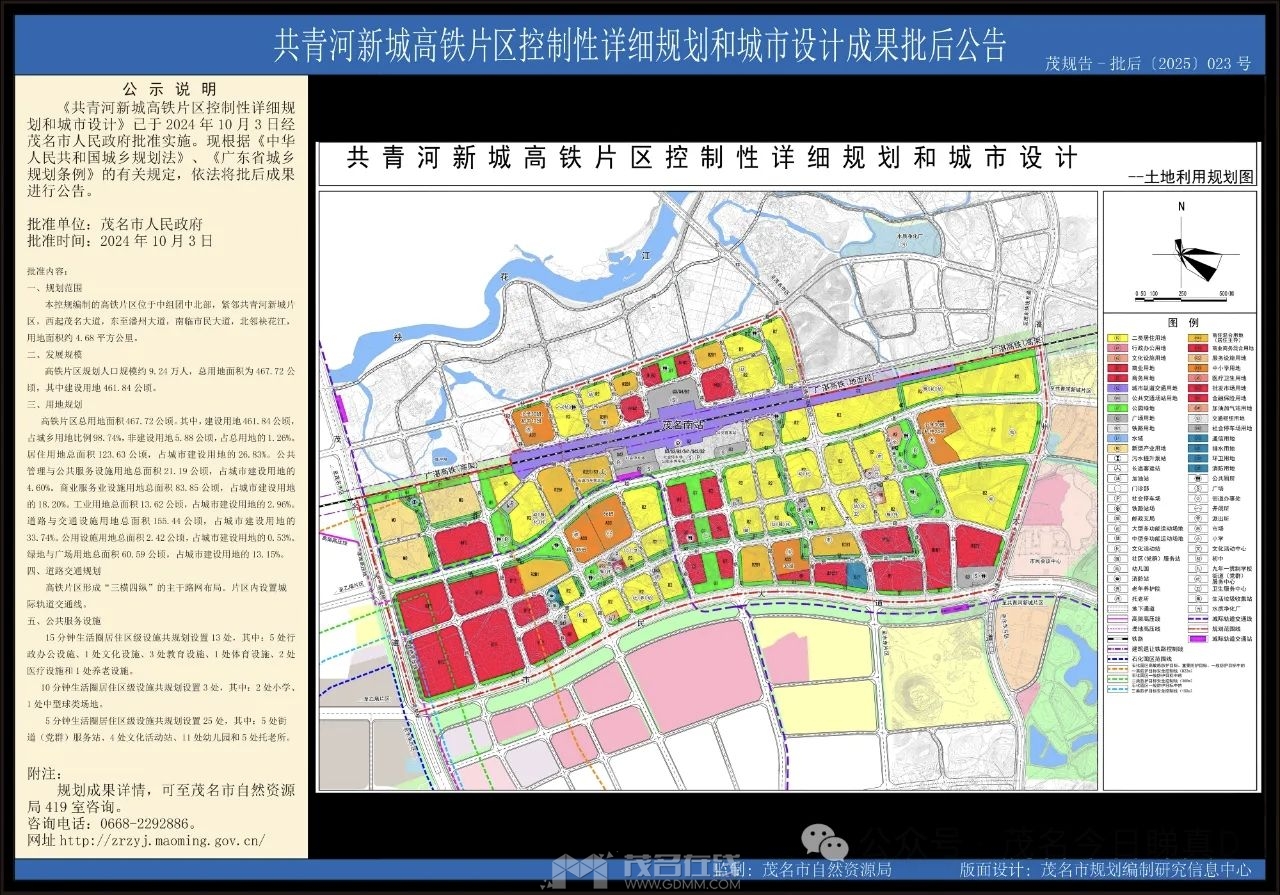1280x895 pixels.
Task: Click the 加油站 legend symbol
Action: pyautogui.click(x=1116, y=478)
